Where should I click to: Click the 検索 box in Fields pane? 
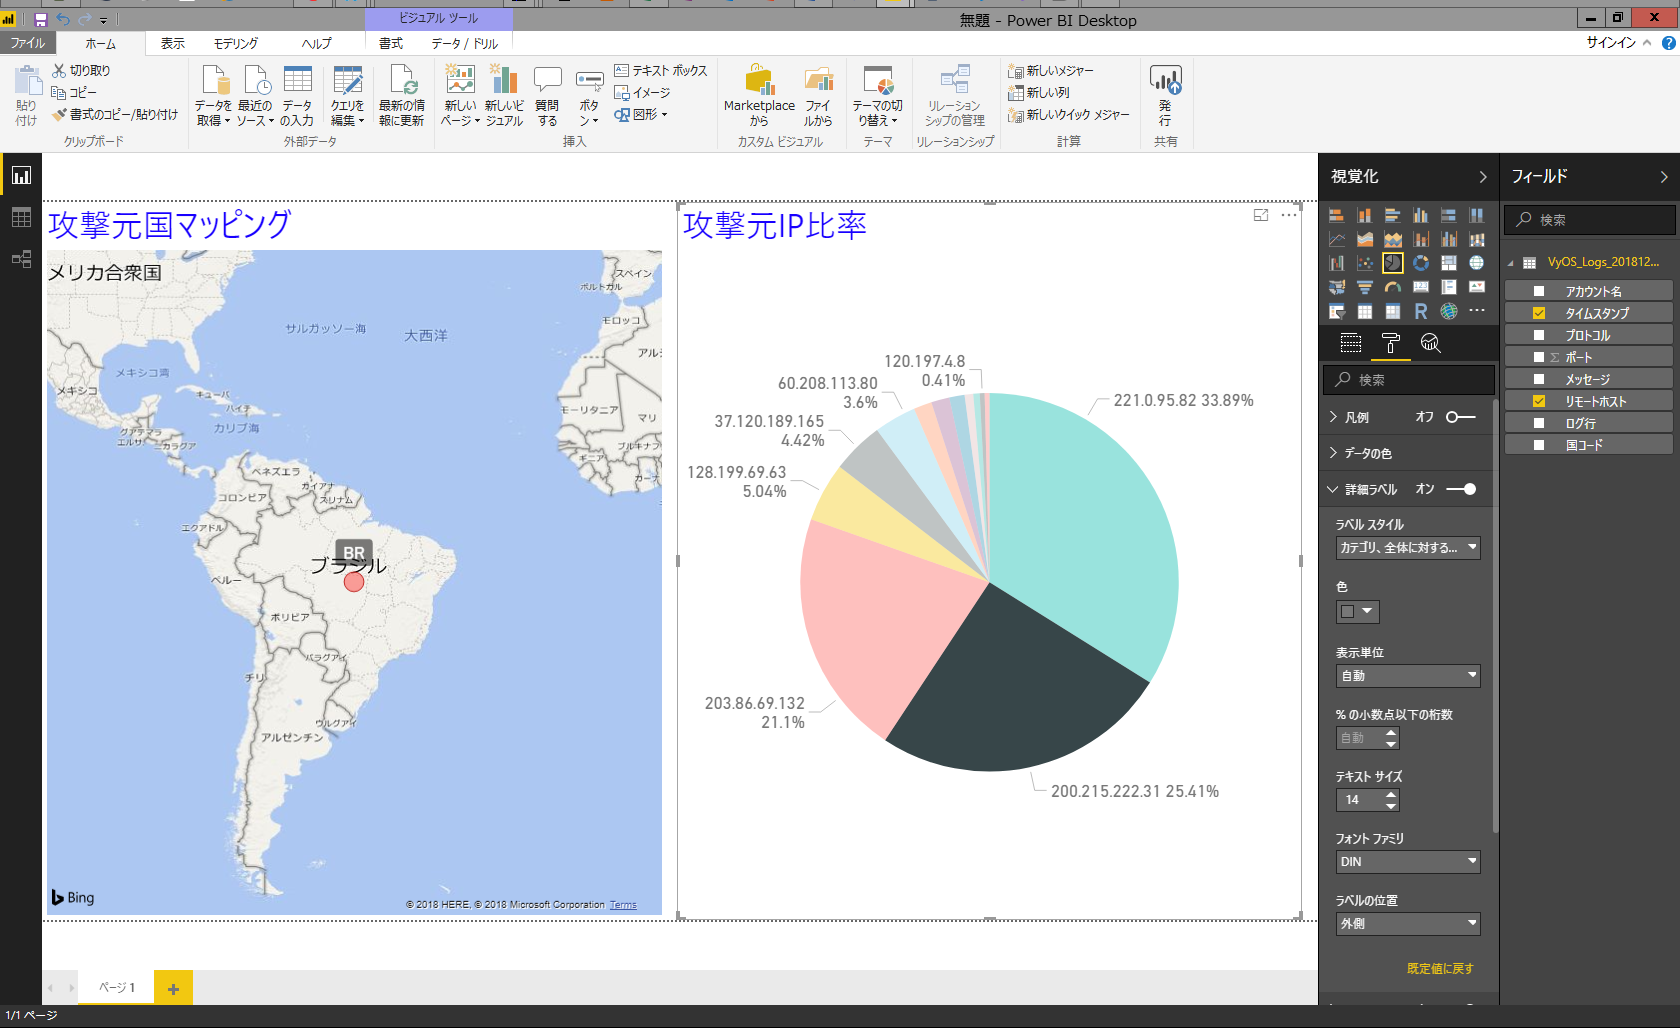(1590, 219)
